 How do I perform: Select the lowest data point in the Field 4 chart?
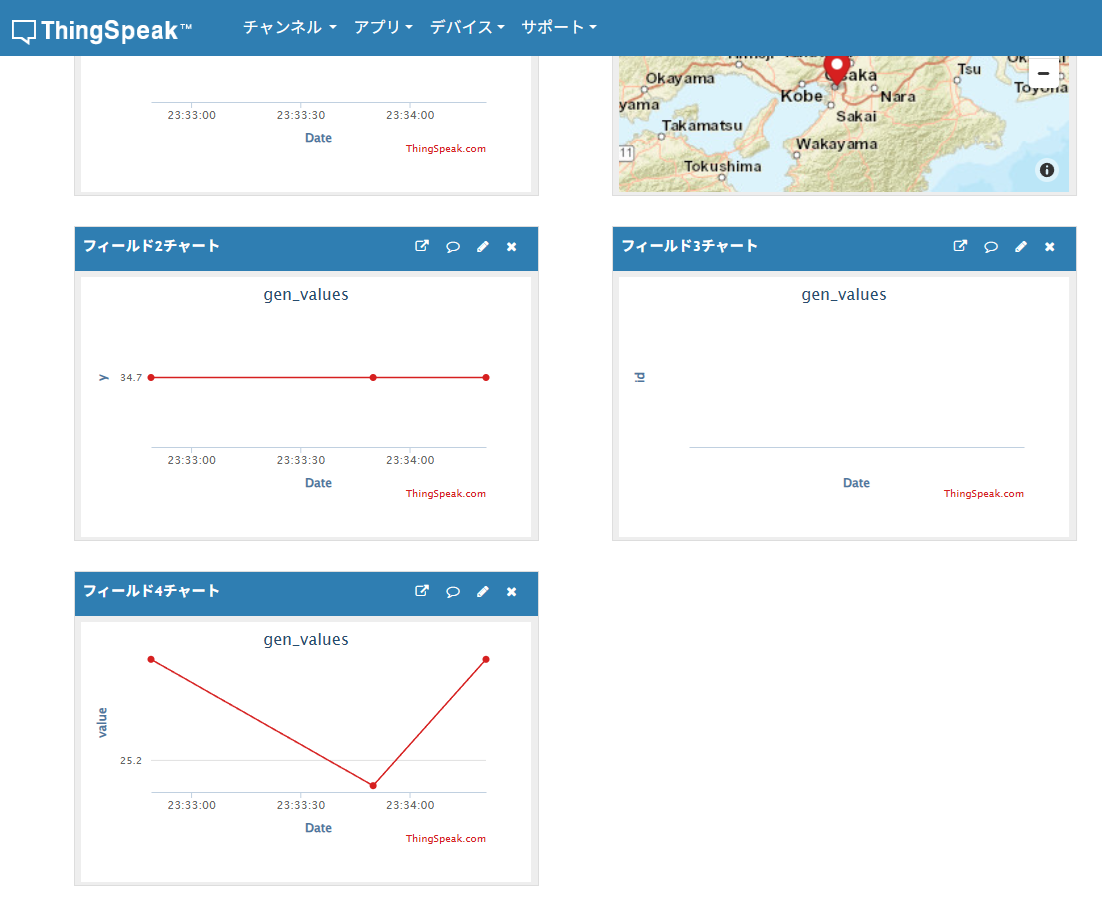tap(373, 785)
